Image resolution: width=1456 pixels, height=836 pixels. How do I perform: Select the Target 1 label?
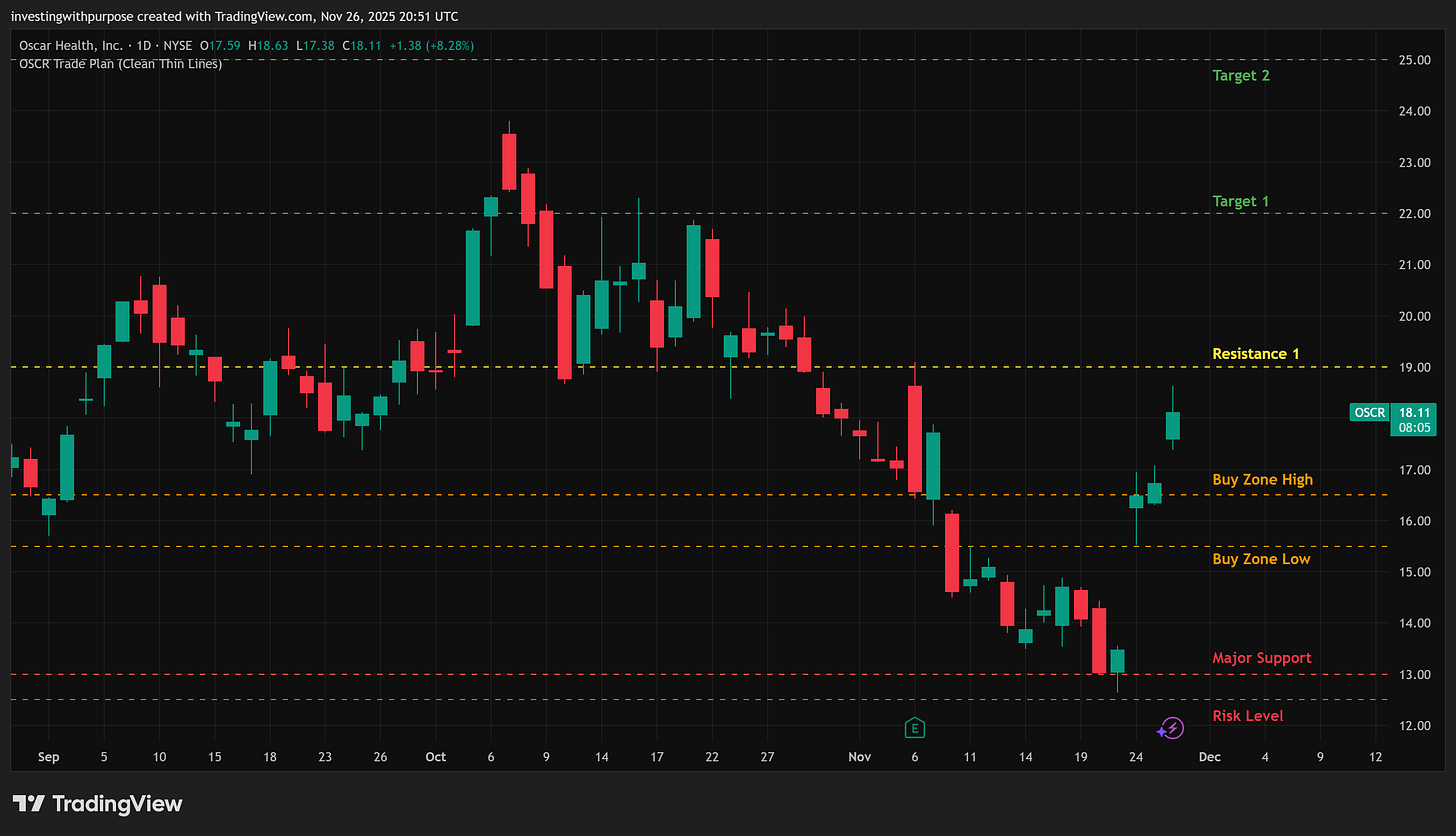pos(1240,201)
